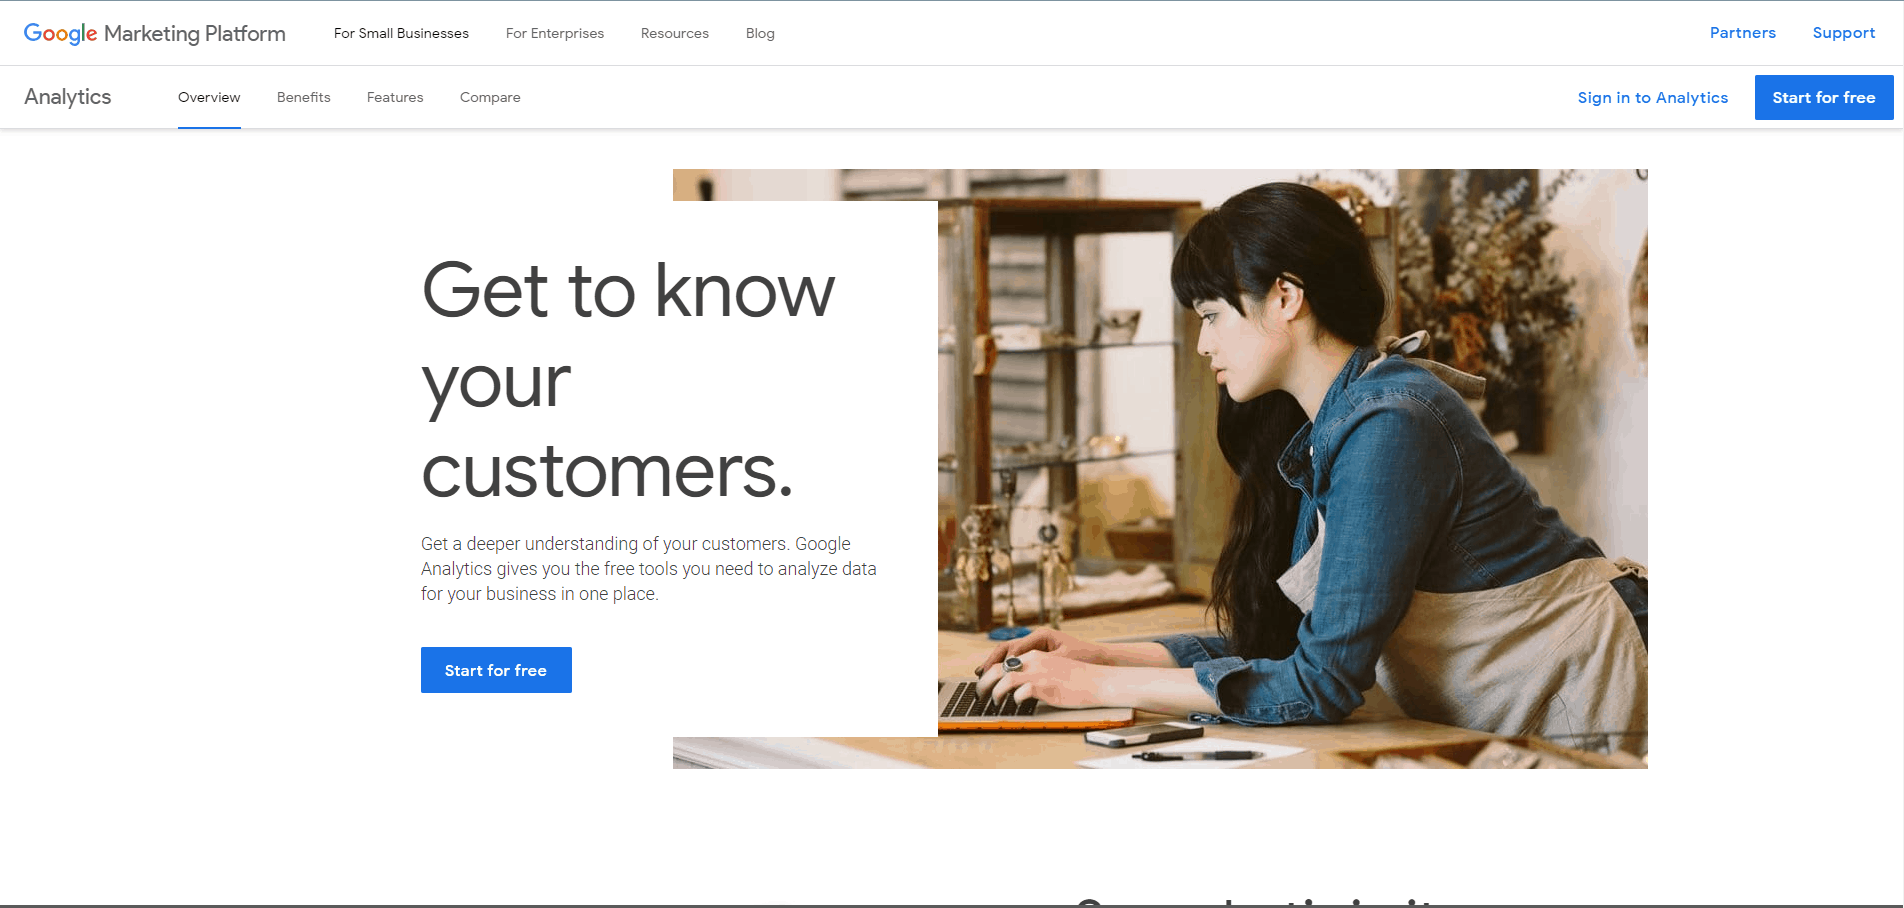Switch to the Benefits tab
This screenshot has height=908, width=1904.
click(304, 97)
